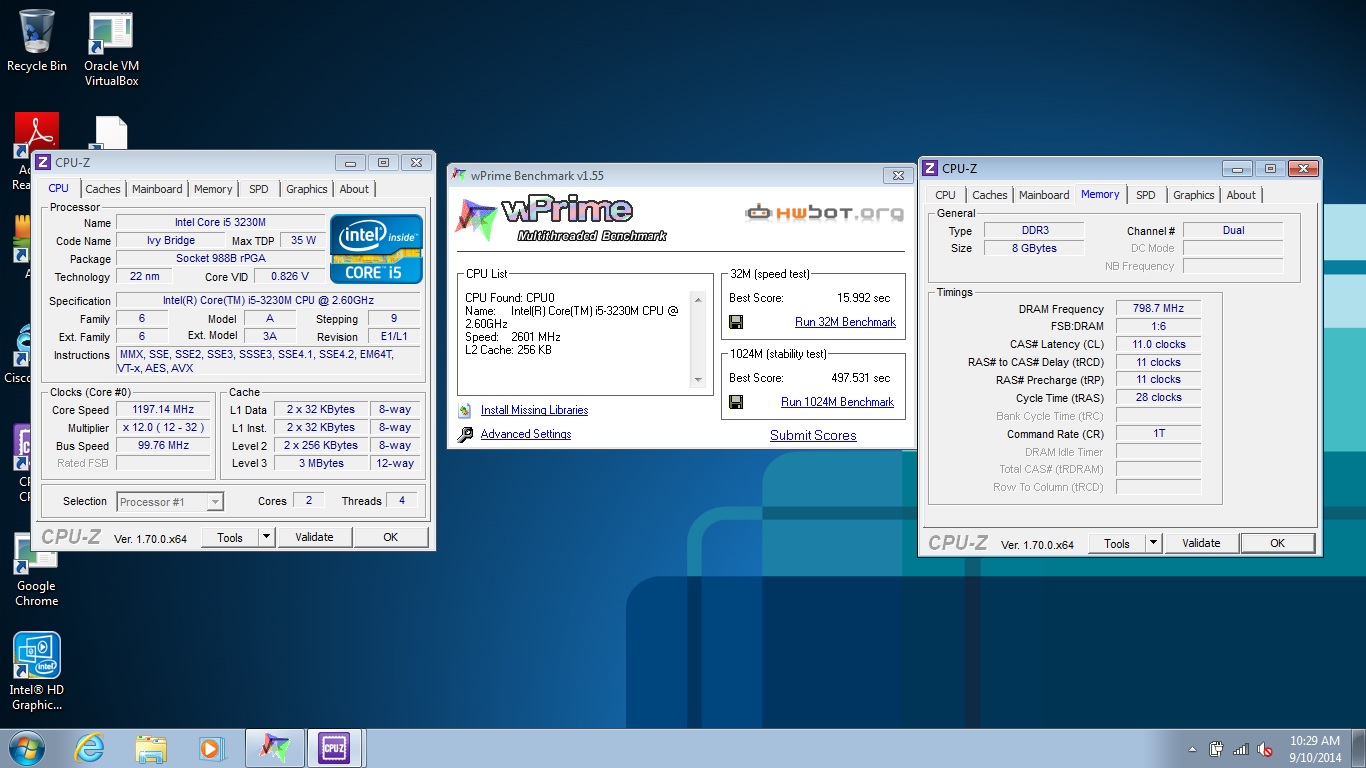The width and height of the screenshot is (1366, 768).
Task: Click CPU-Z title icon in left window
Action: [x=43, y=162]
